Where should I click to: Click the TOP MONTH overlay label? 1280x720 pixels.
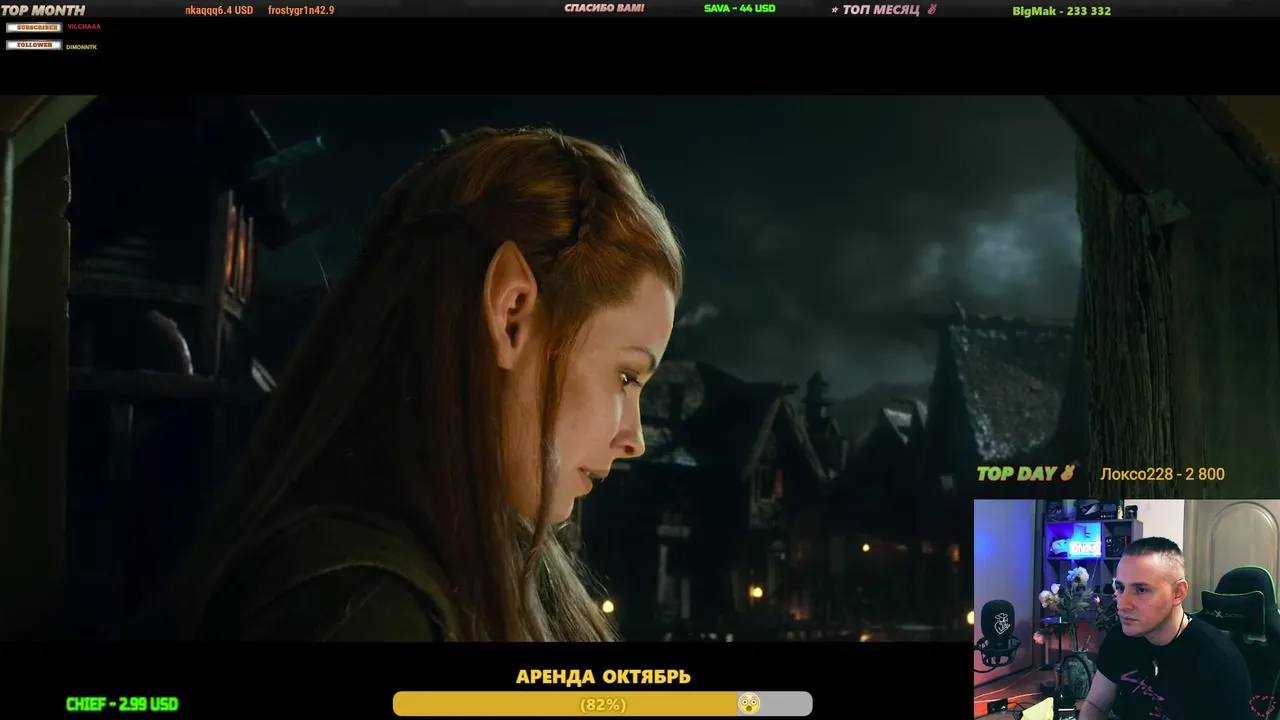pos(43,10)
